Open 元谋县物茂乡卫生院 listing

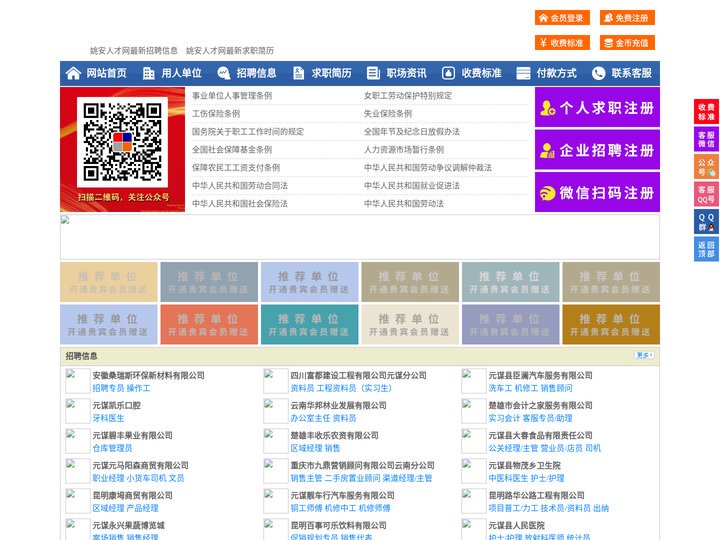click(x=524, y=465)
